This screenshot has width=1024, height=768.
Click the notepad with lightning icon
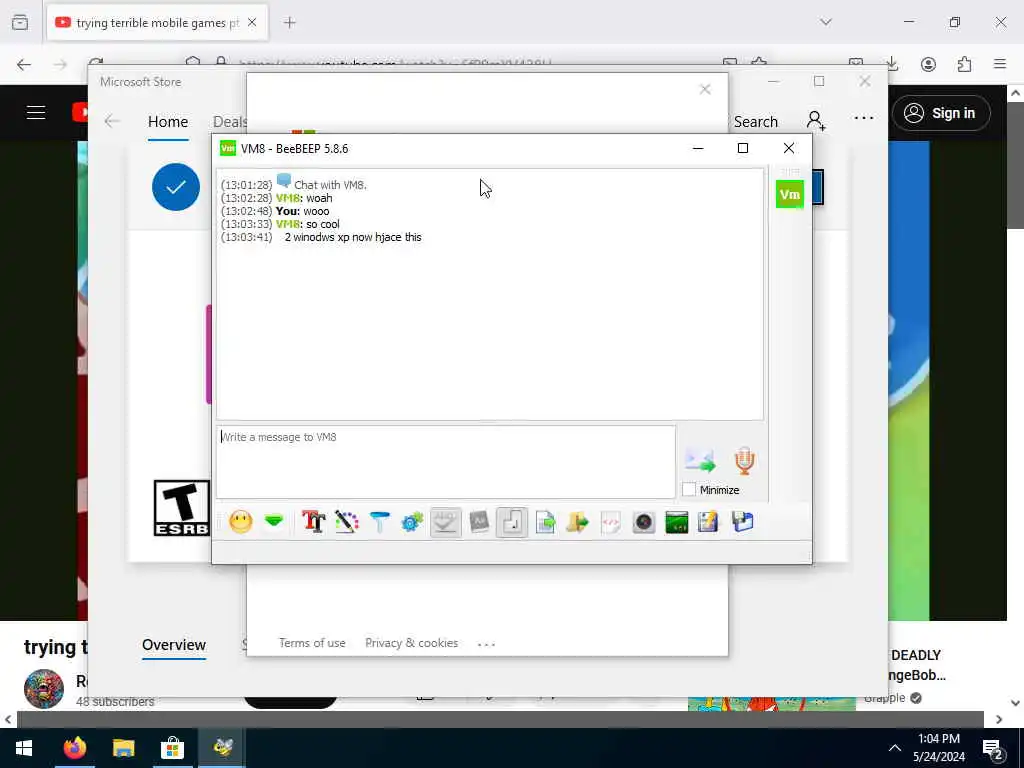click(709, 522)
